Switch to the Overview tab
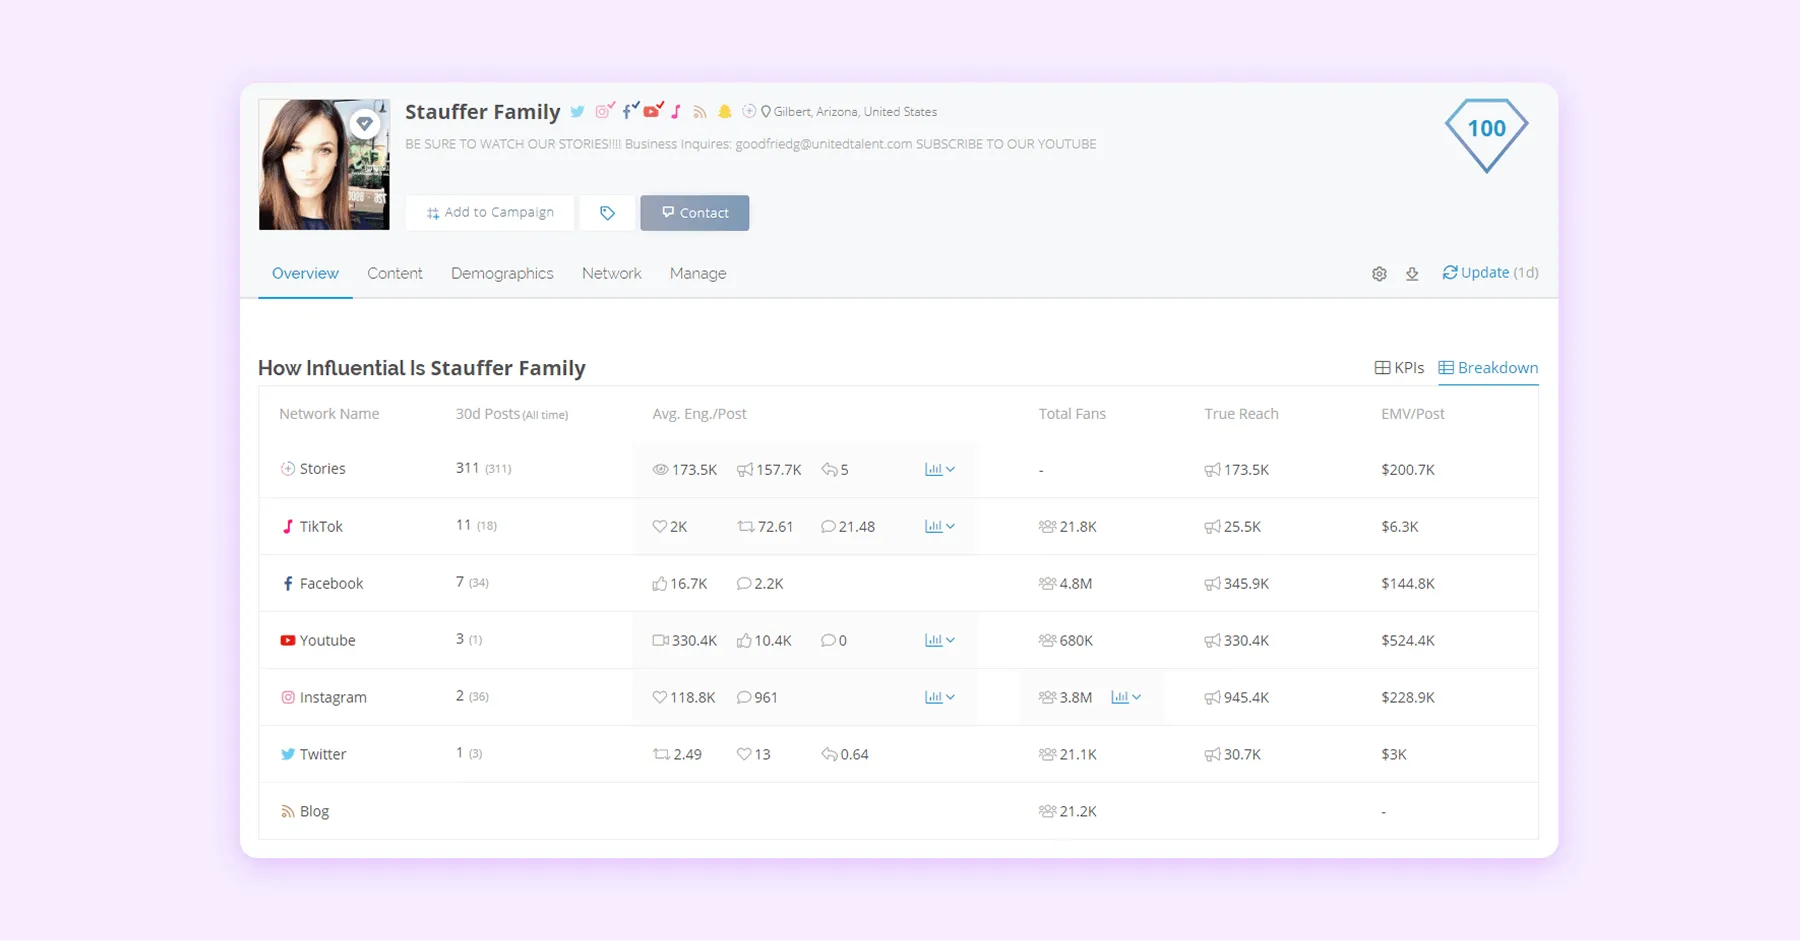1800x941 pixels. coord(305,274)
